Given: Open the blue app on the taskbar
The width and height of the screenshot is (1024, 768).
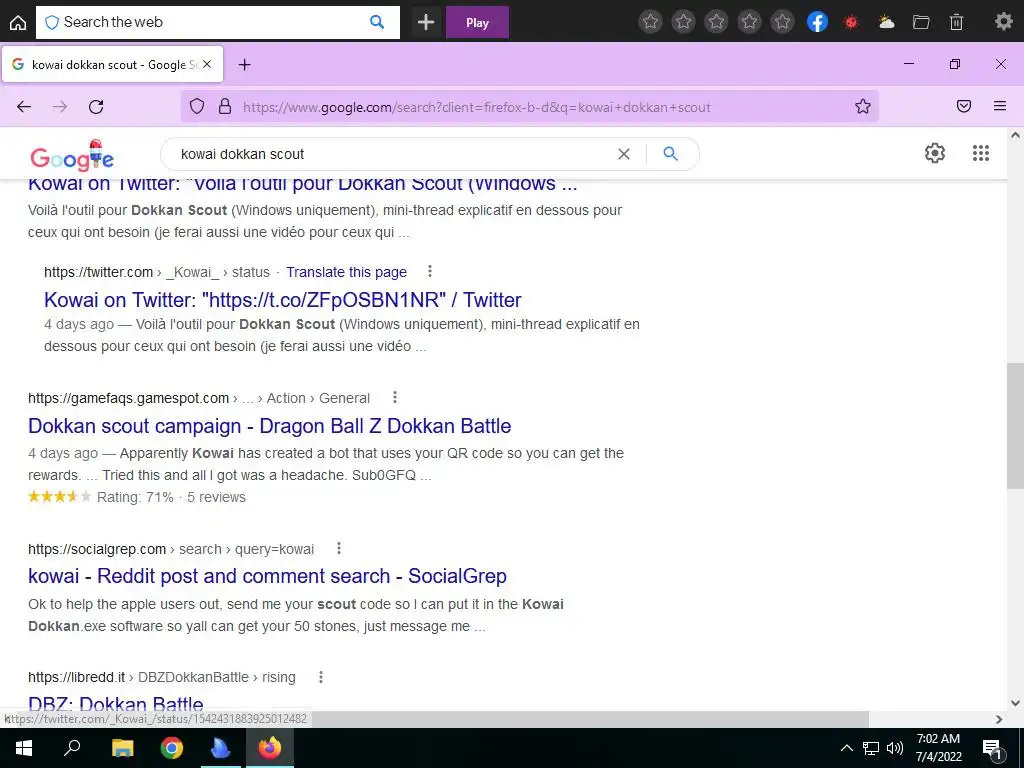Looking at the screenshot, I should pos(220,748).
